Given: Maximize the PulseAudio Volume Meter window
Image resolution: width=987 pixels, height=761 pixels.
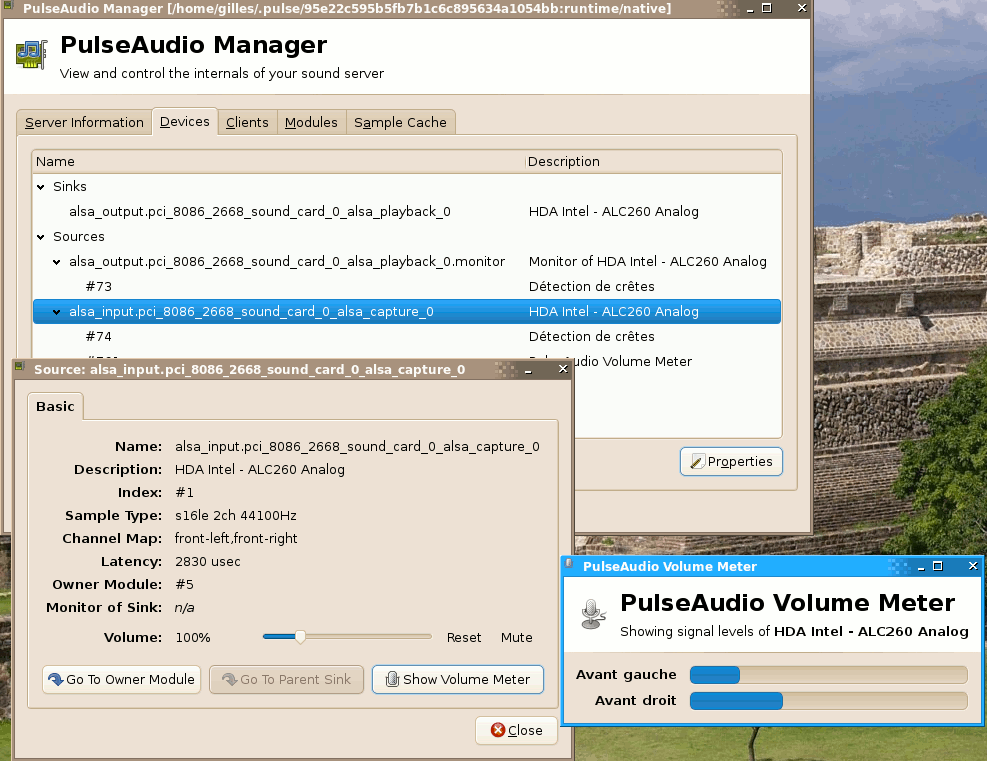Looking at the screenshot, I should coord(937,566).
